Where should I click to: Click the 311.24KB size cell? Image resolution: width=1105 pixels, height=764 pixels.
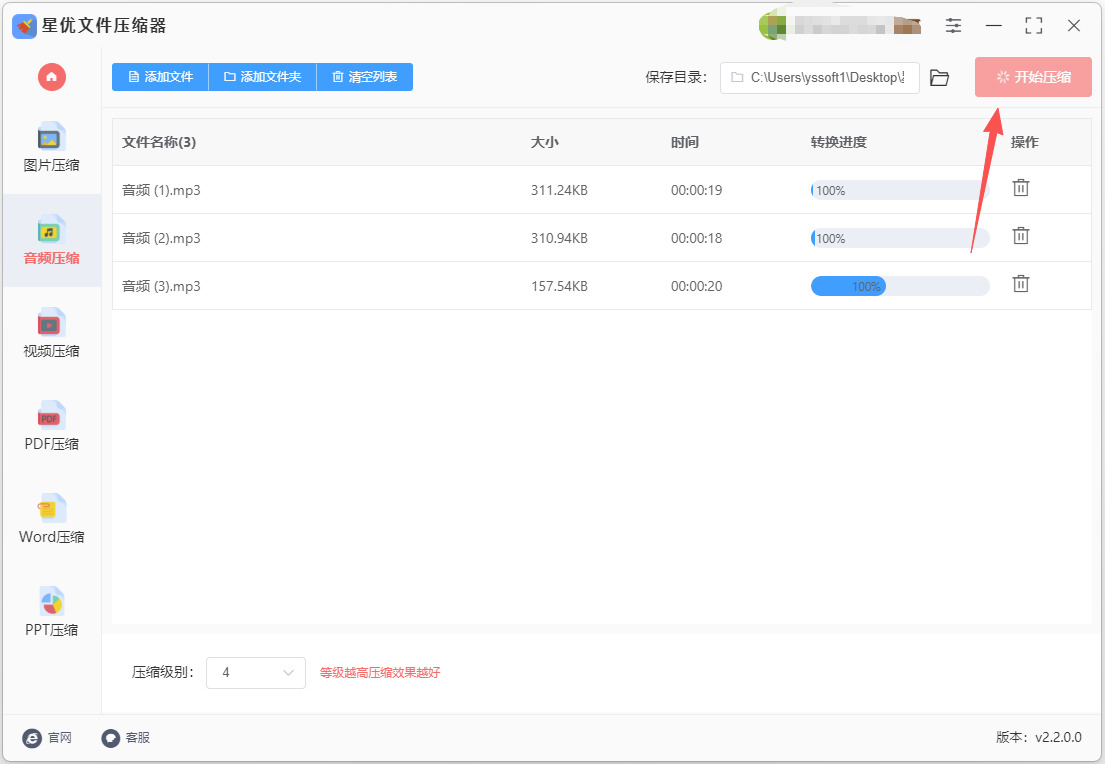pyautogui.click(x=559, y=190)
